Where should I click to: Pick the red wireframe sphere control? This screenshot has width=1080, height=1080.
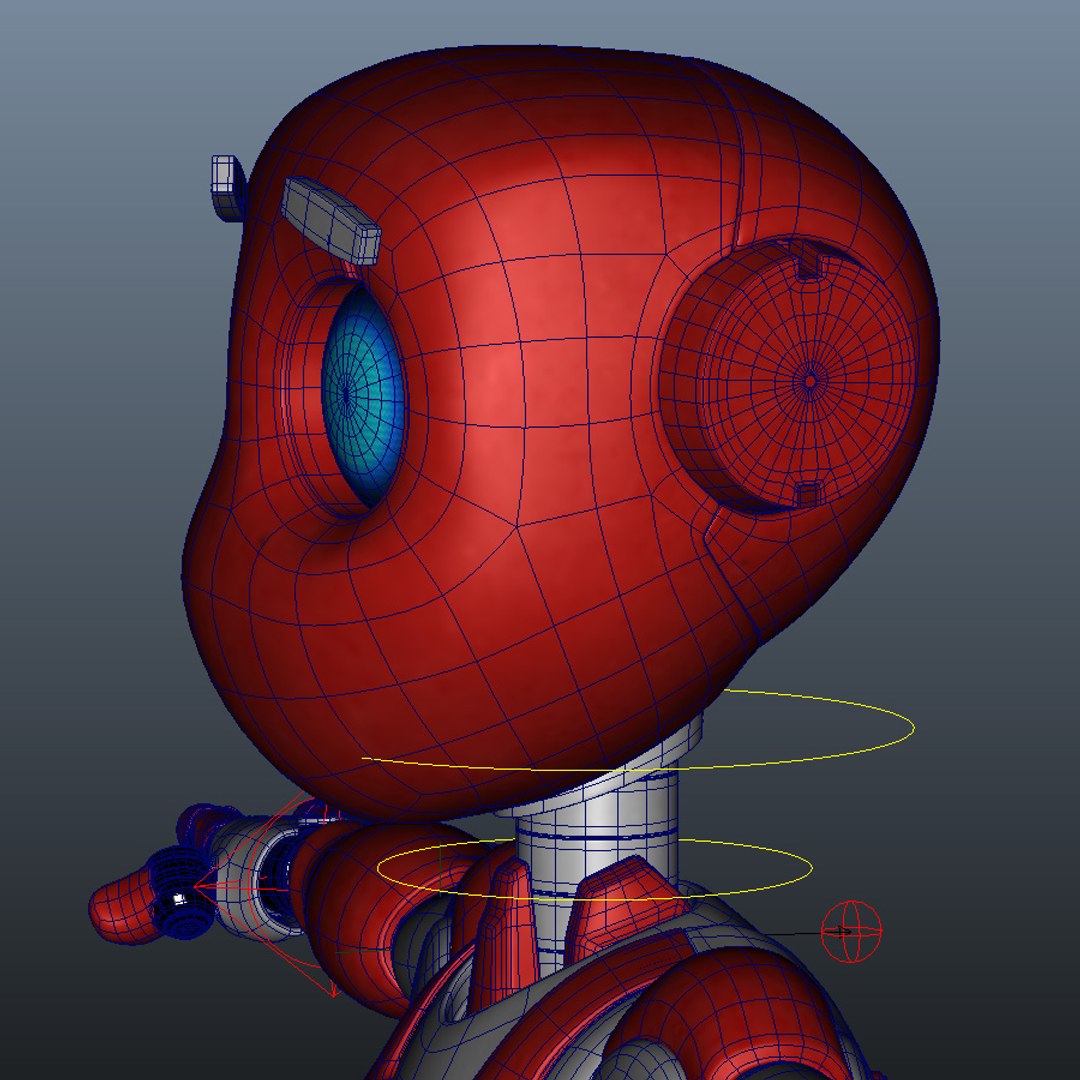852,931
